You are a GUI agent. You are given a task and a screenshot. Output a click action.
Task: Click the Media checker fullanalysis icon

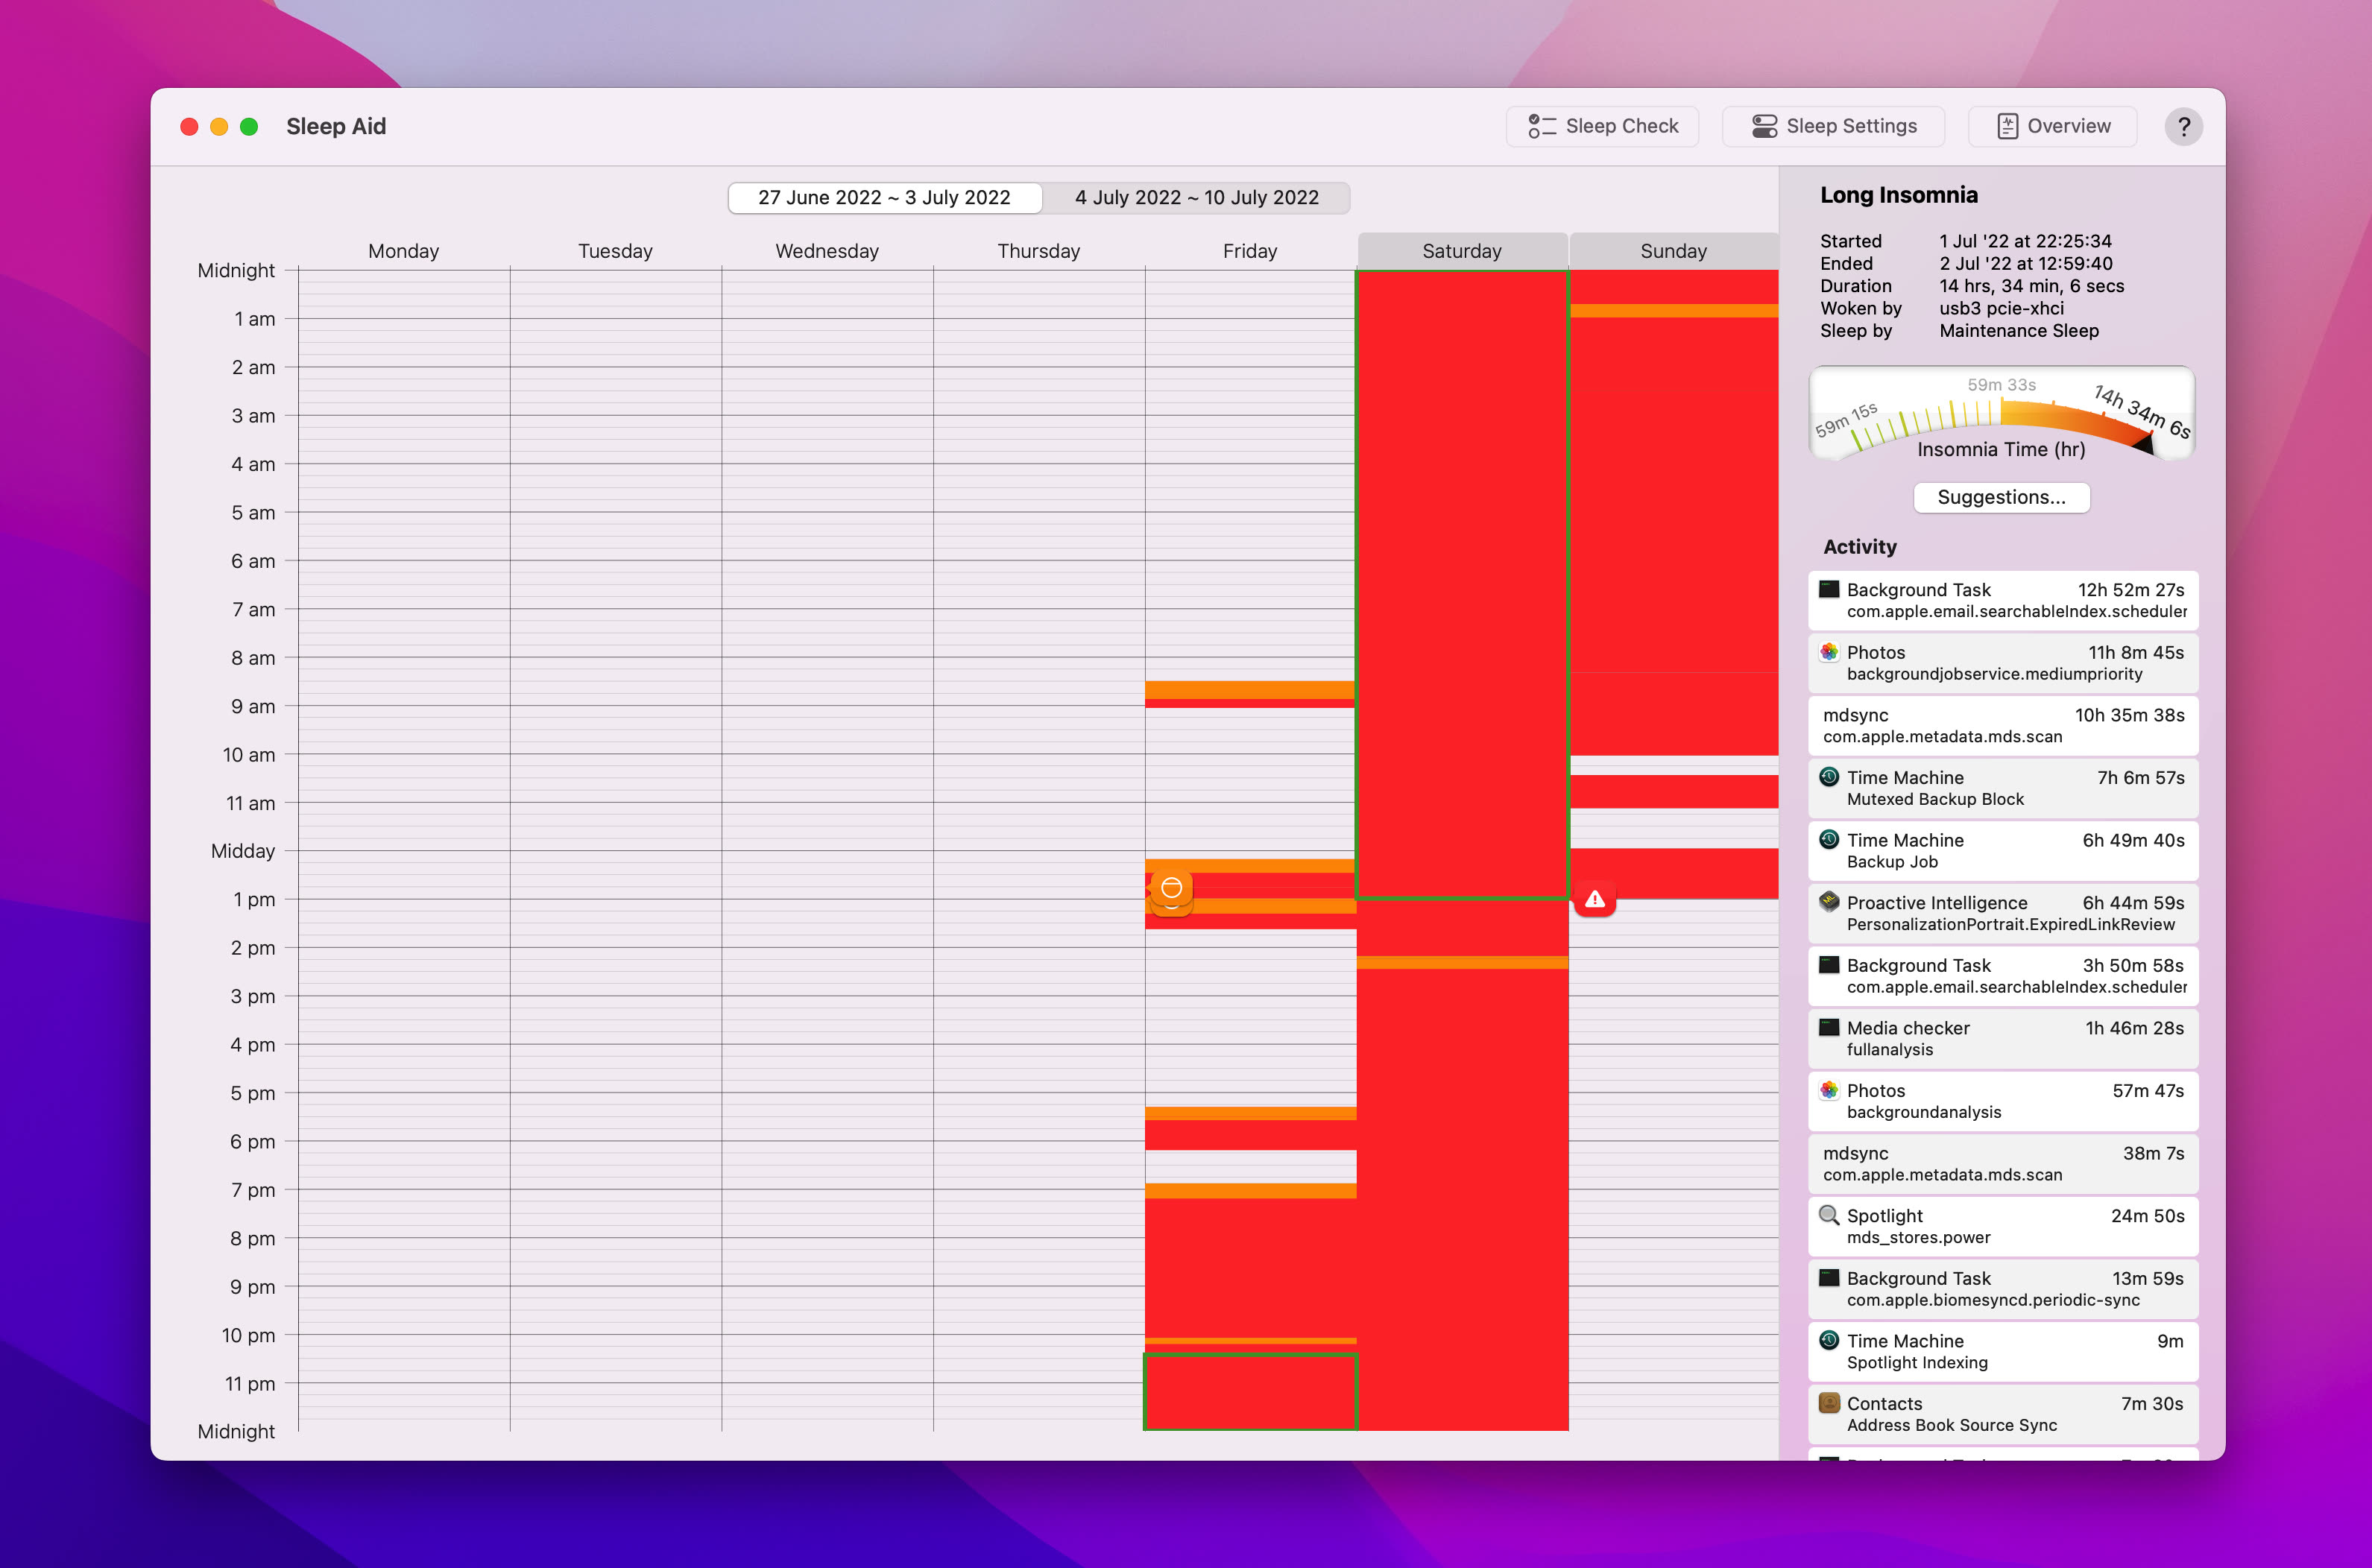[x=1829, y=1027]
